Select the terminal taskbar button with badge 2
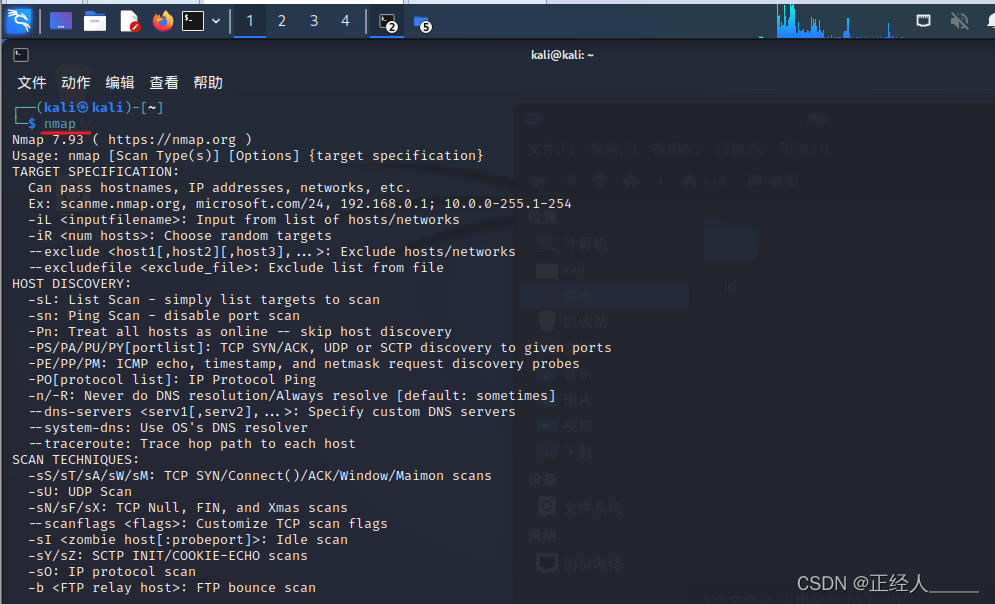 point(387,22)
